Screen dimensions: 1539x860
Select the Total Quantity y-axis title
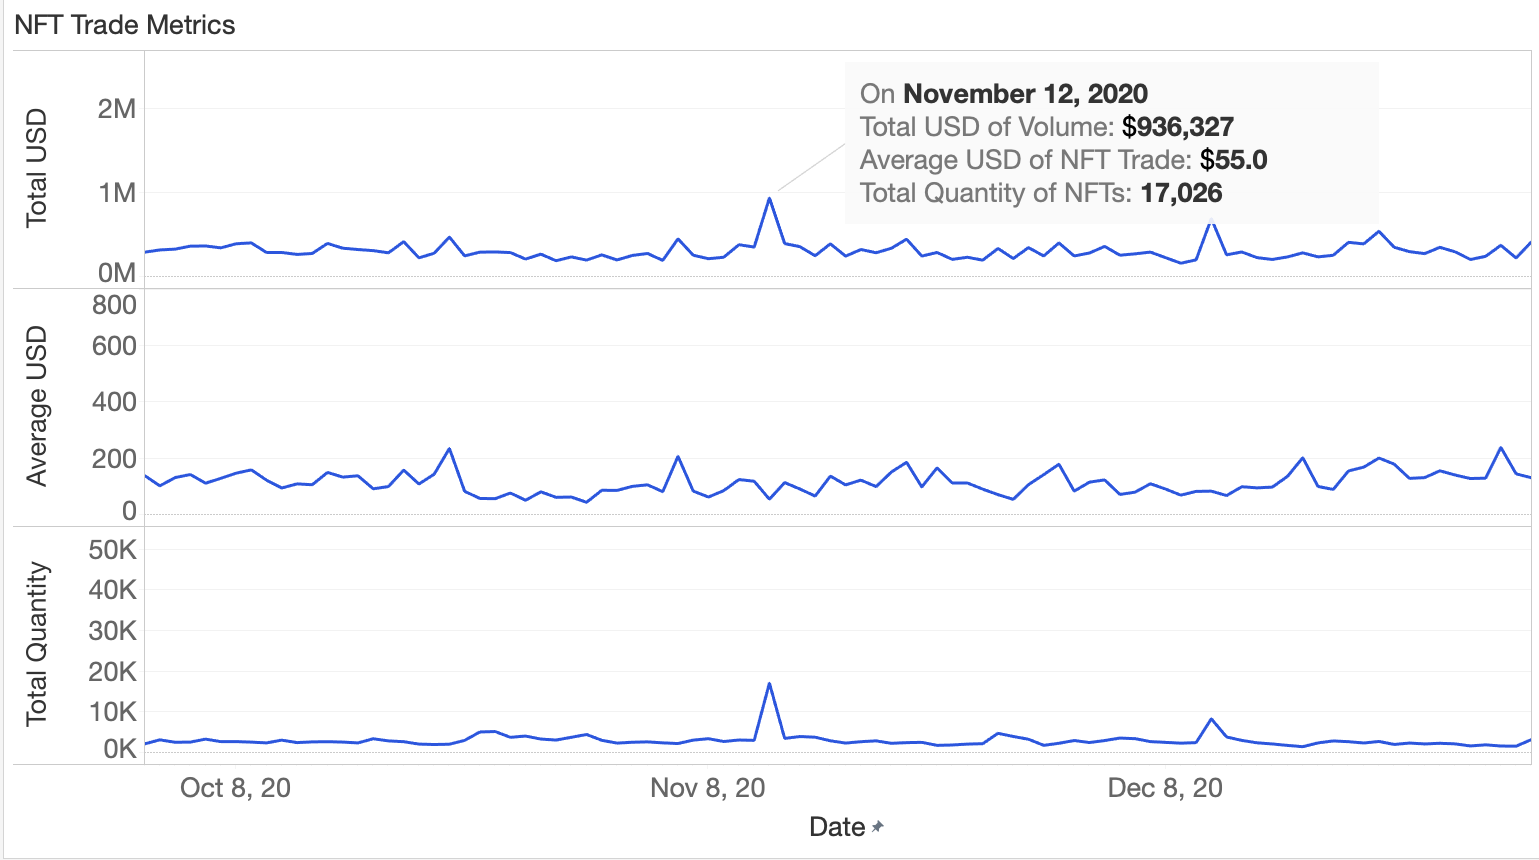36,643
